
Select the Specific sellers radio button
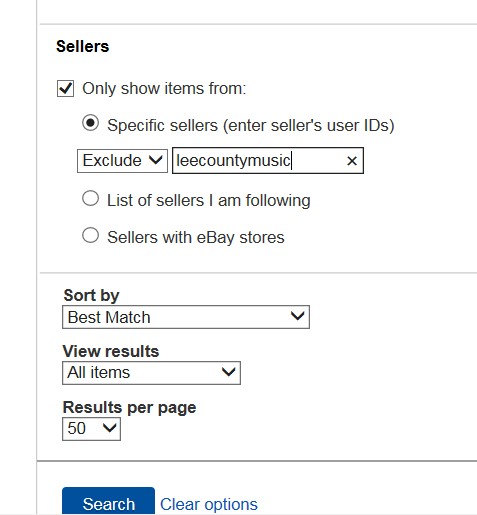tap(90, 123)
